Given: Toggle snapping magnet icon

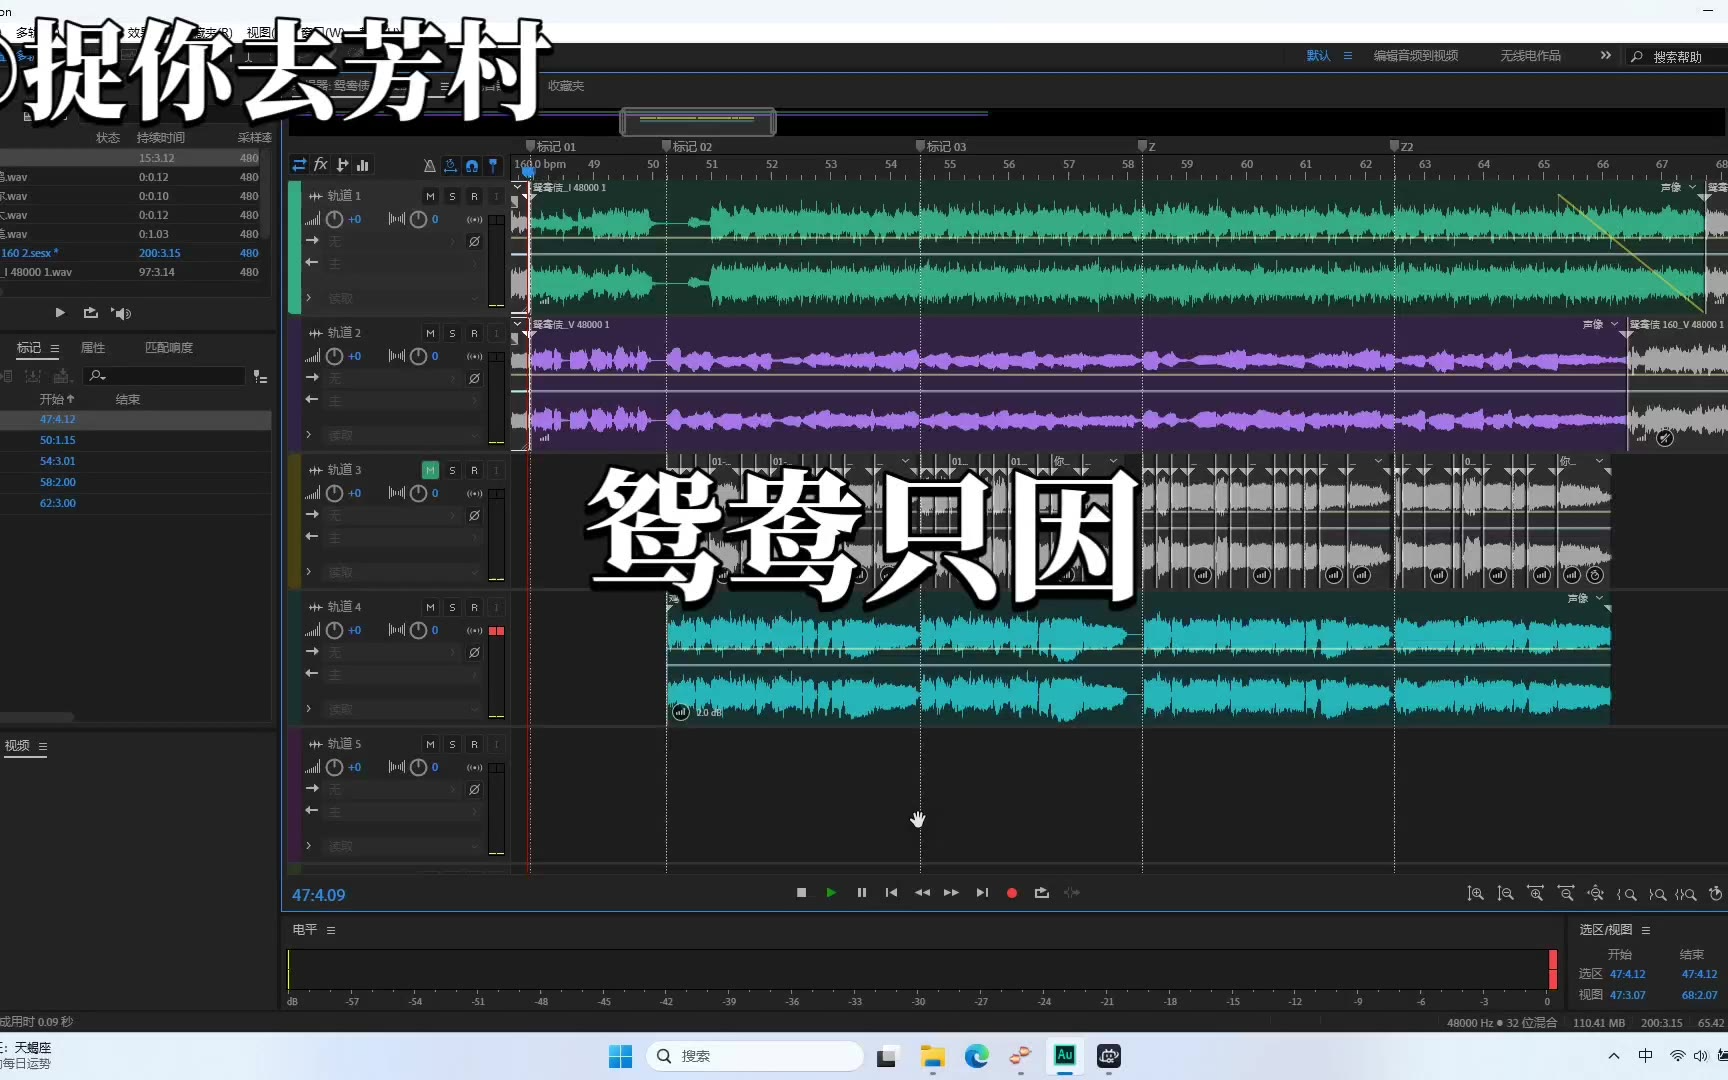Looking at the screenshot, I should point(471,166).
